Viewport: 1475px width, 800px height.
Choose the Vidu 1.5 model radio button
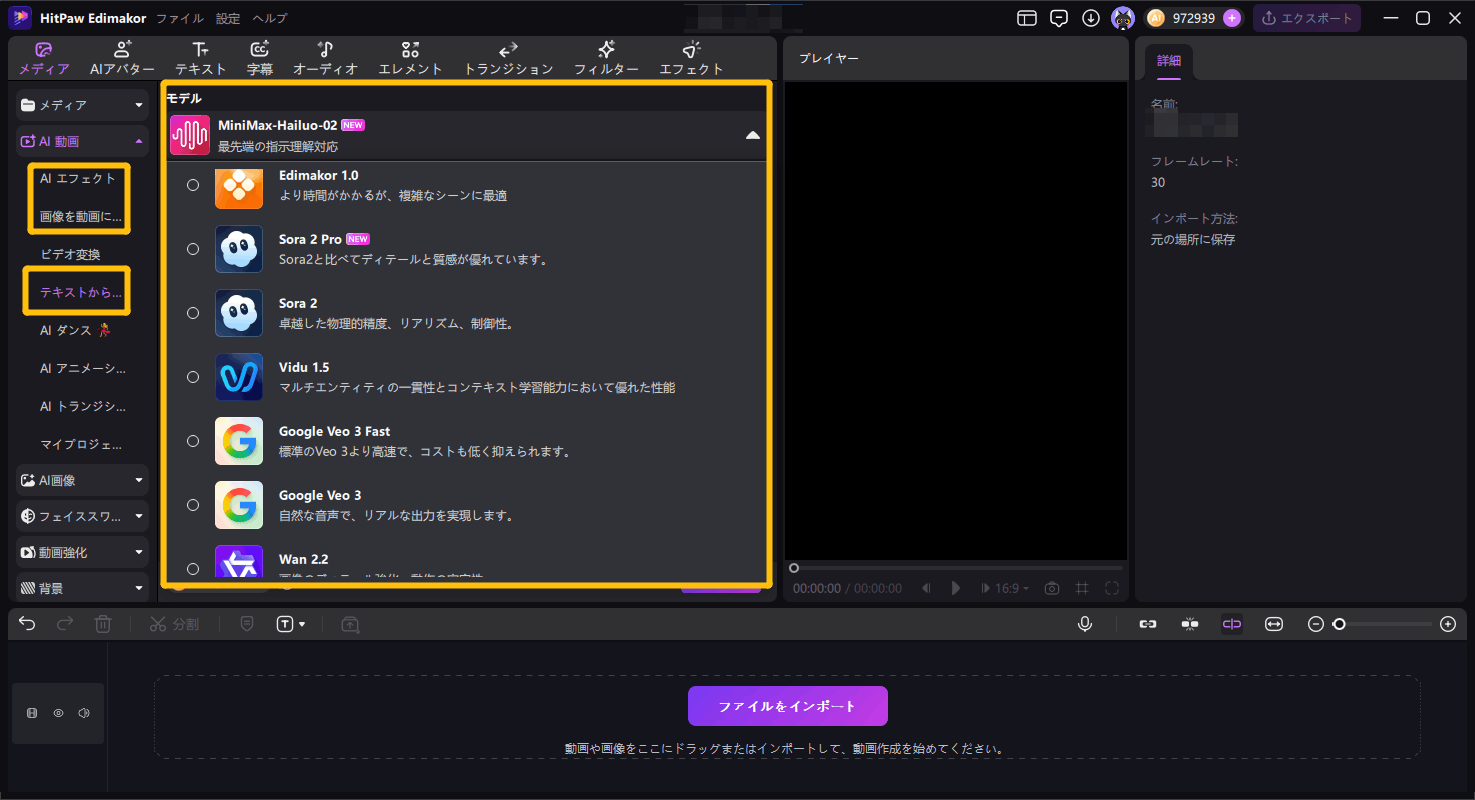(x=193, y=377)
